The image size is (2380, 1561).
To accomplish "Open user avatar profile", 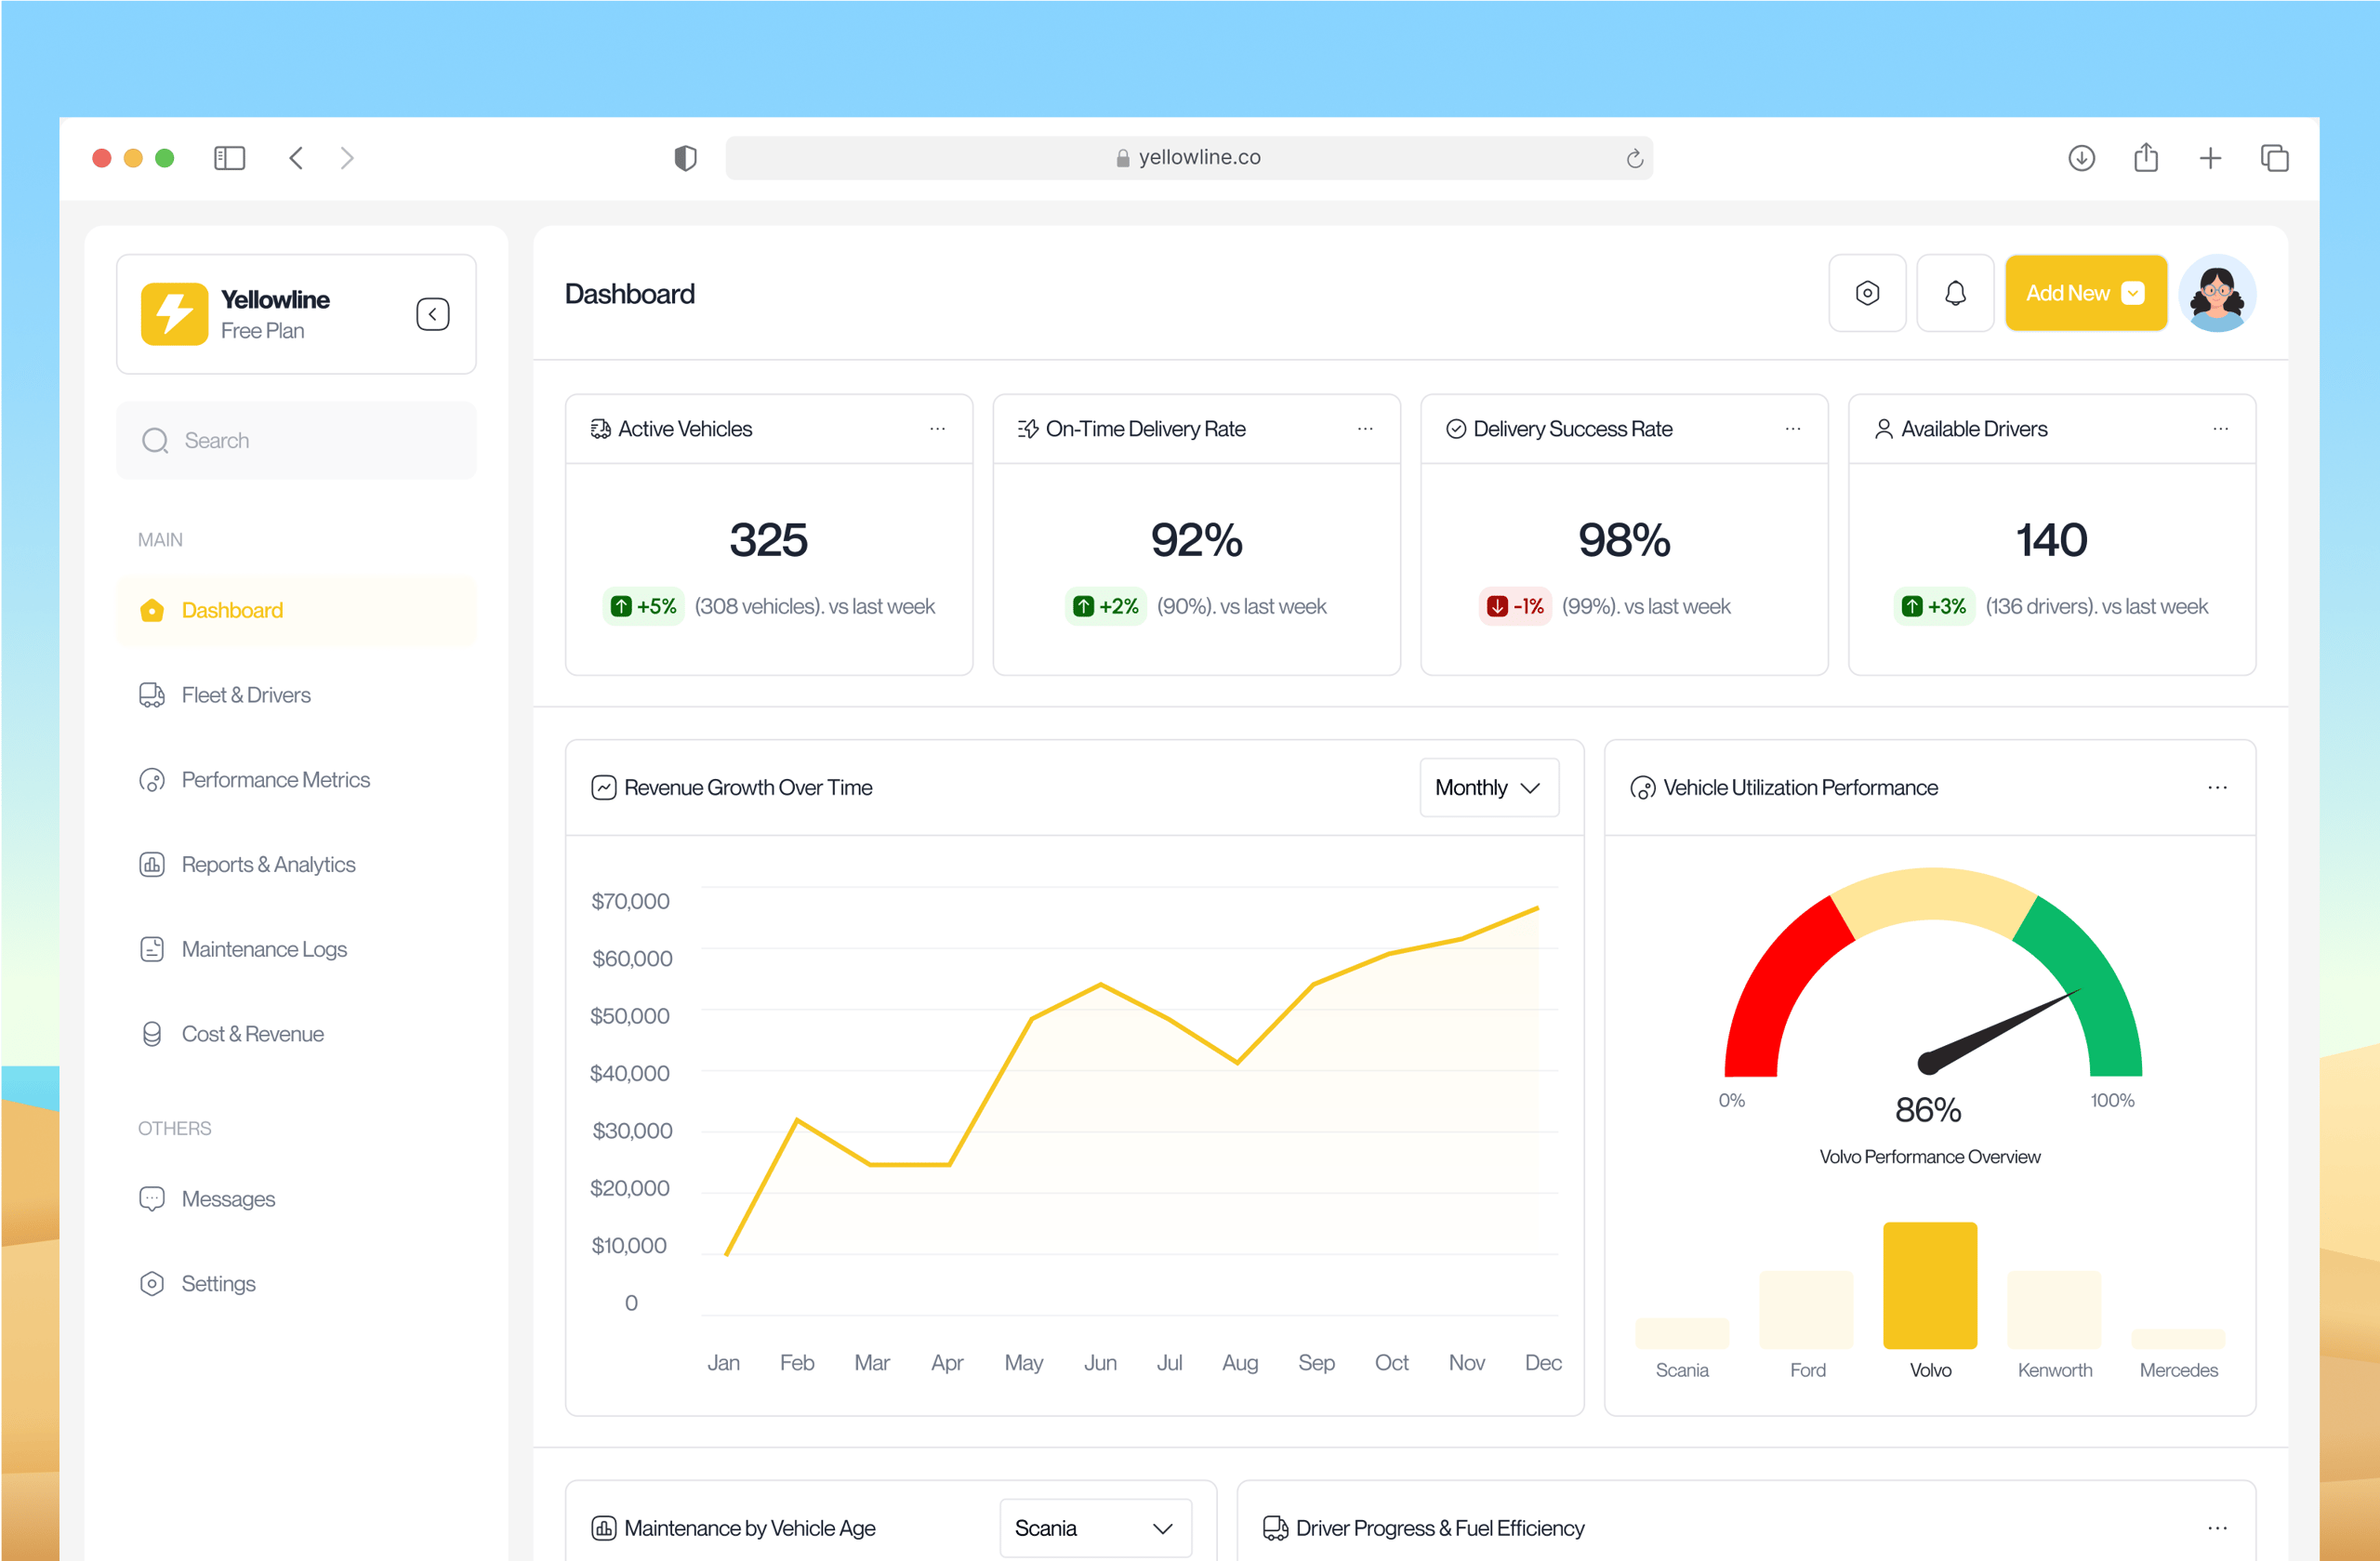I will [2217, 293].
